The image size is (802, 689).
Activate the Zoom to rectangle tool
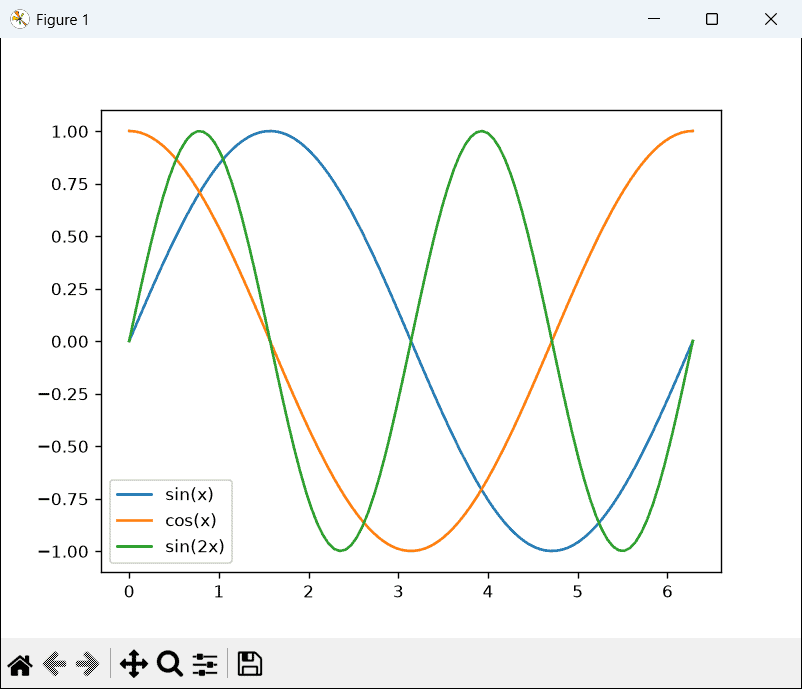click(x=170, y=664)
